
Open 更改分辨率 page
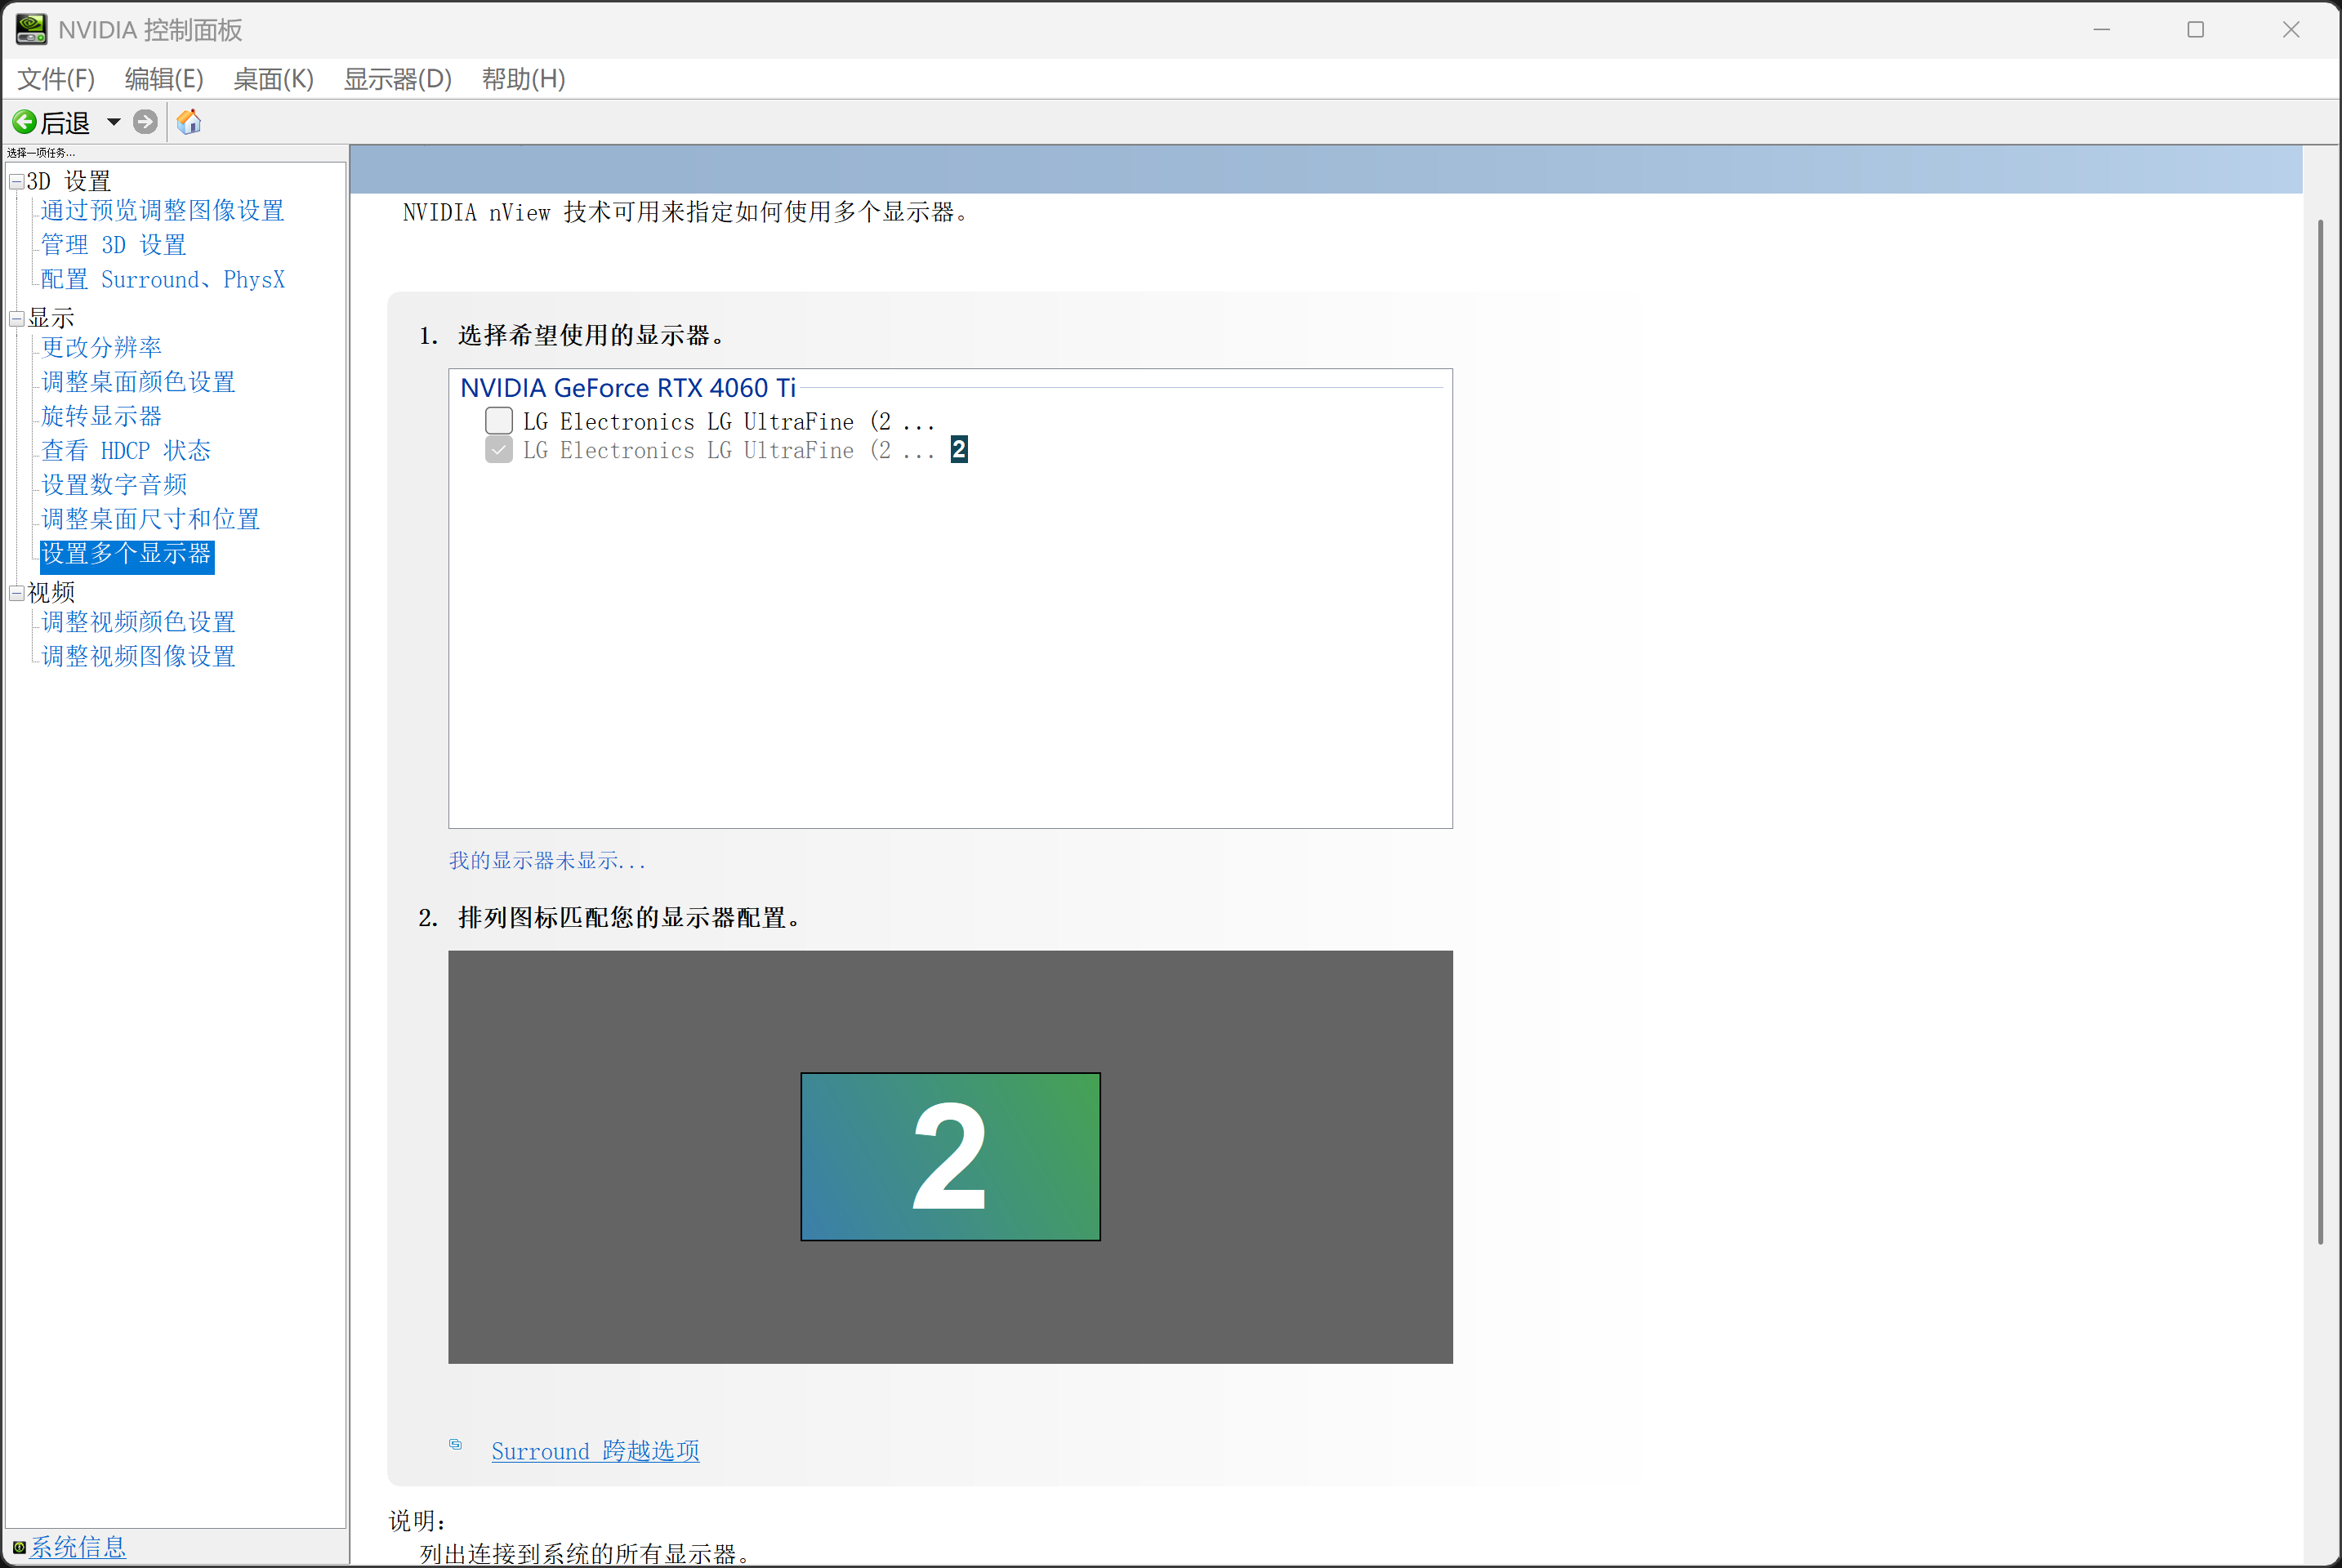pyautogui.click(x=101, y=348)
